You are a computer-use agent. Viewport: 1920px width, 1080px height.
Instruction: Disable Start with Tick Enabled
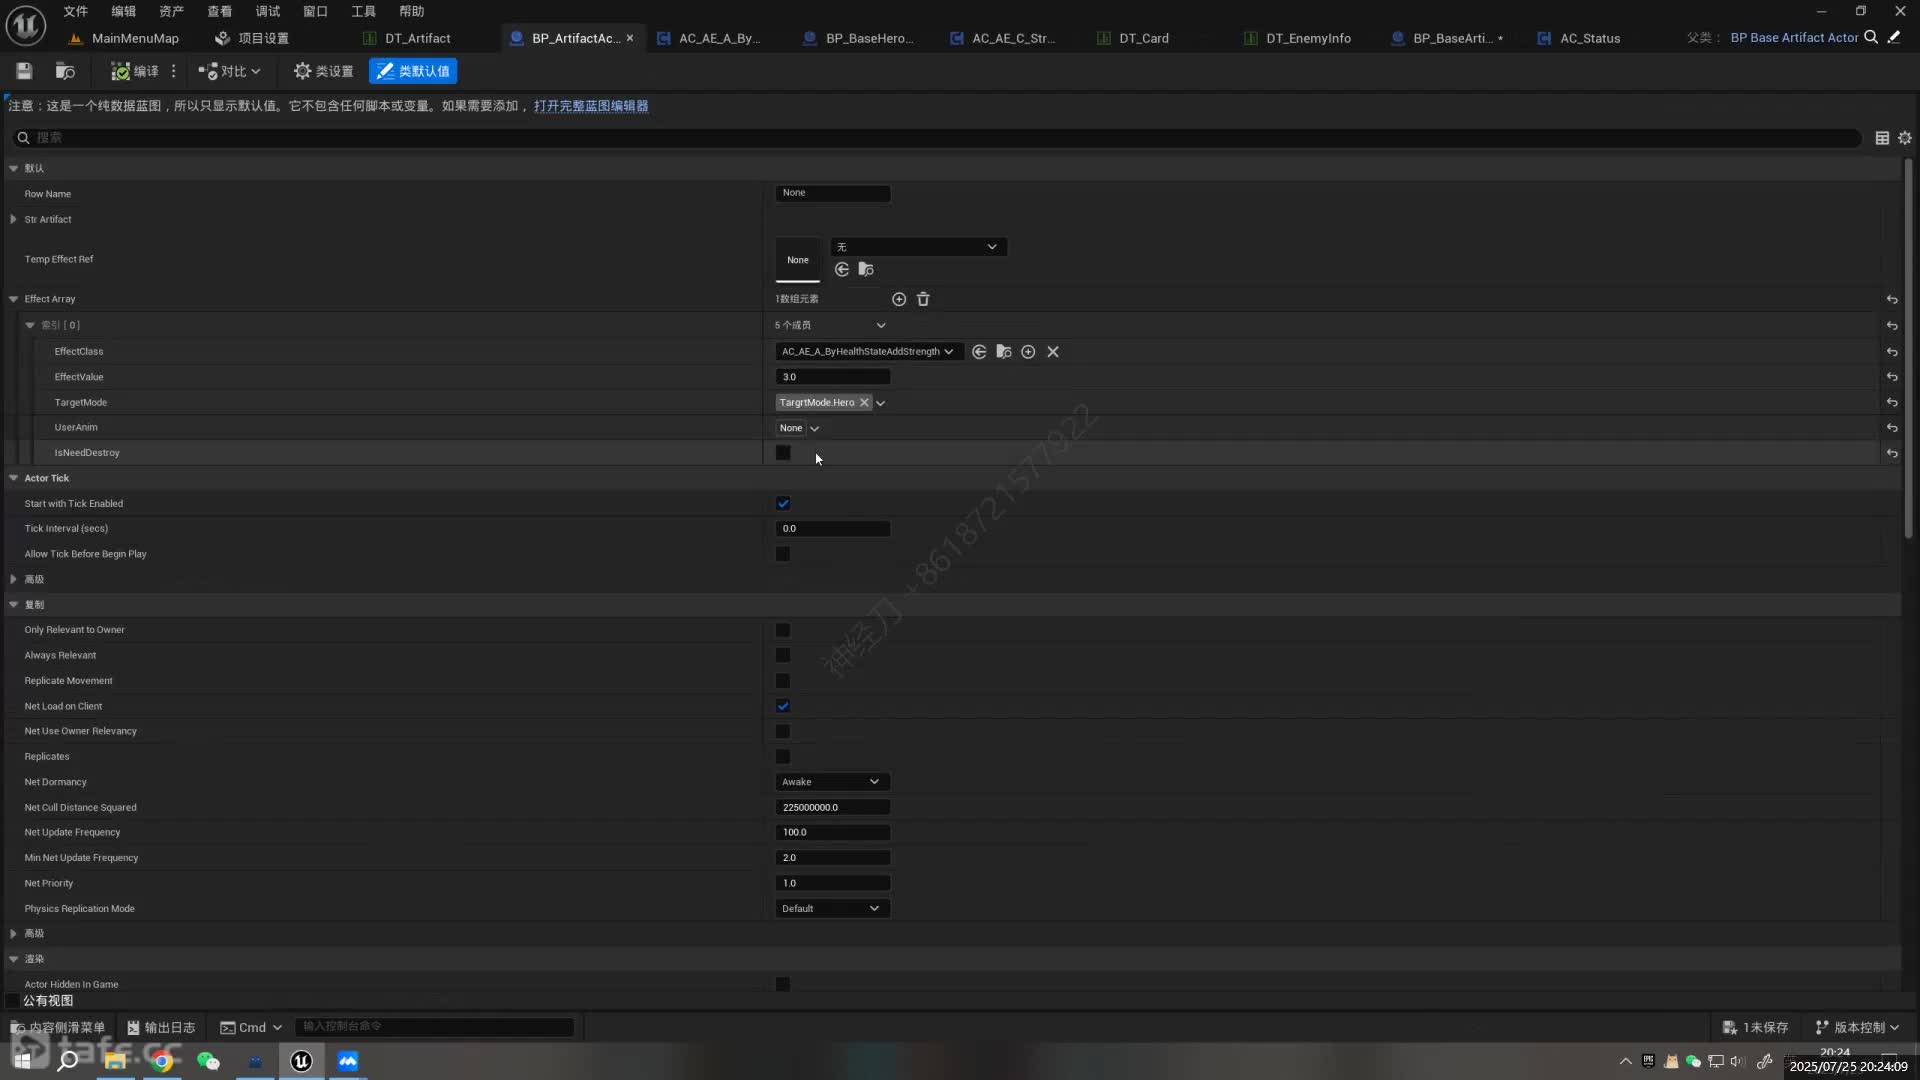click(x=783, y=504)
